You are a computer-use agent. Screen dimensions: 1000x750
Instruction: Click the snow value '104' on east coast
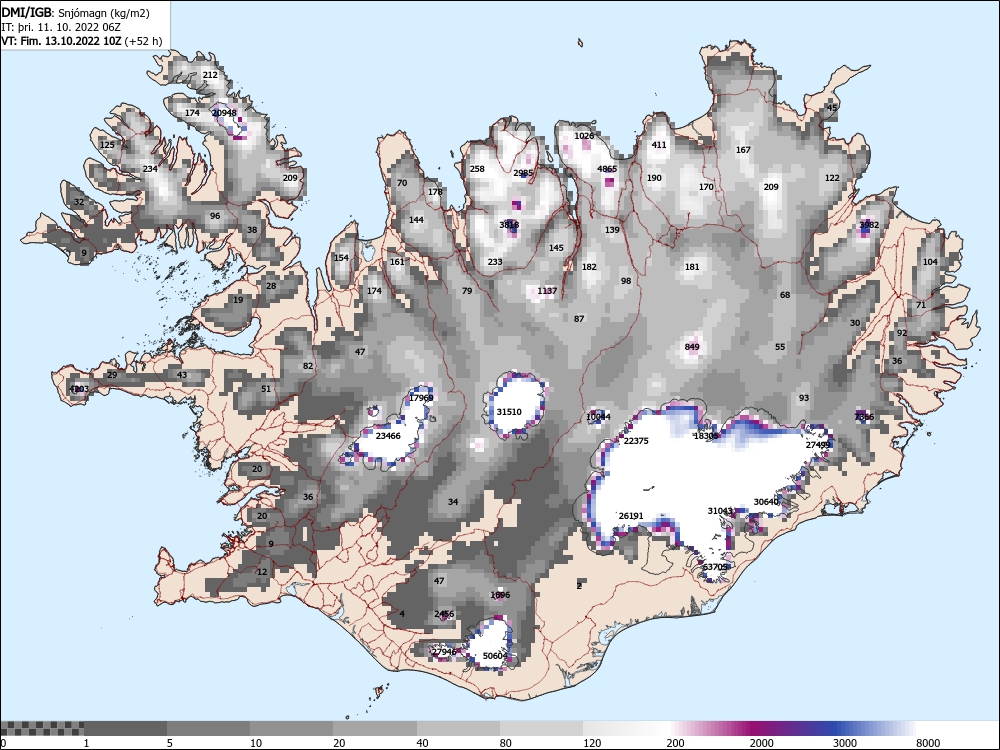pyautogui.click(x=930, y=262)
